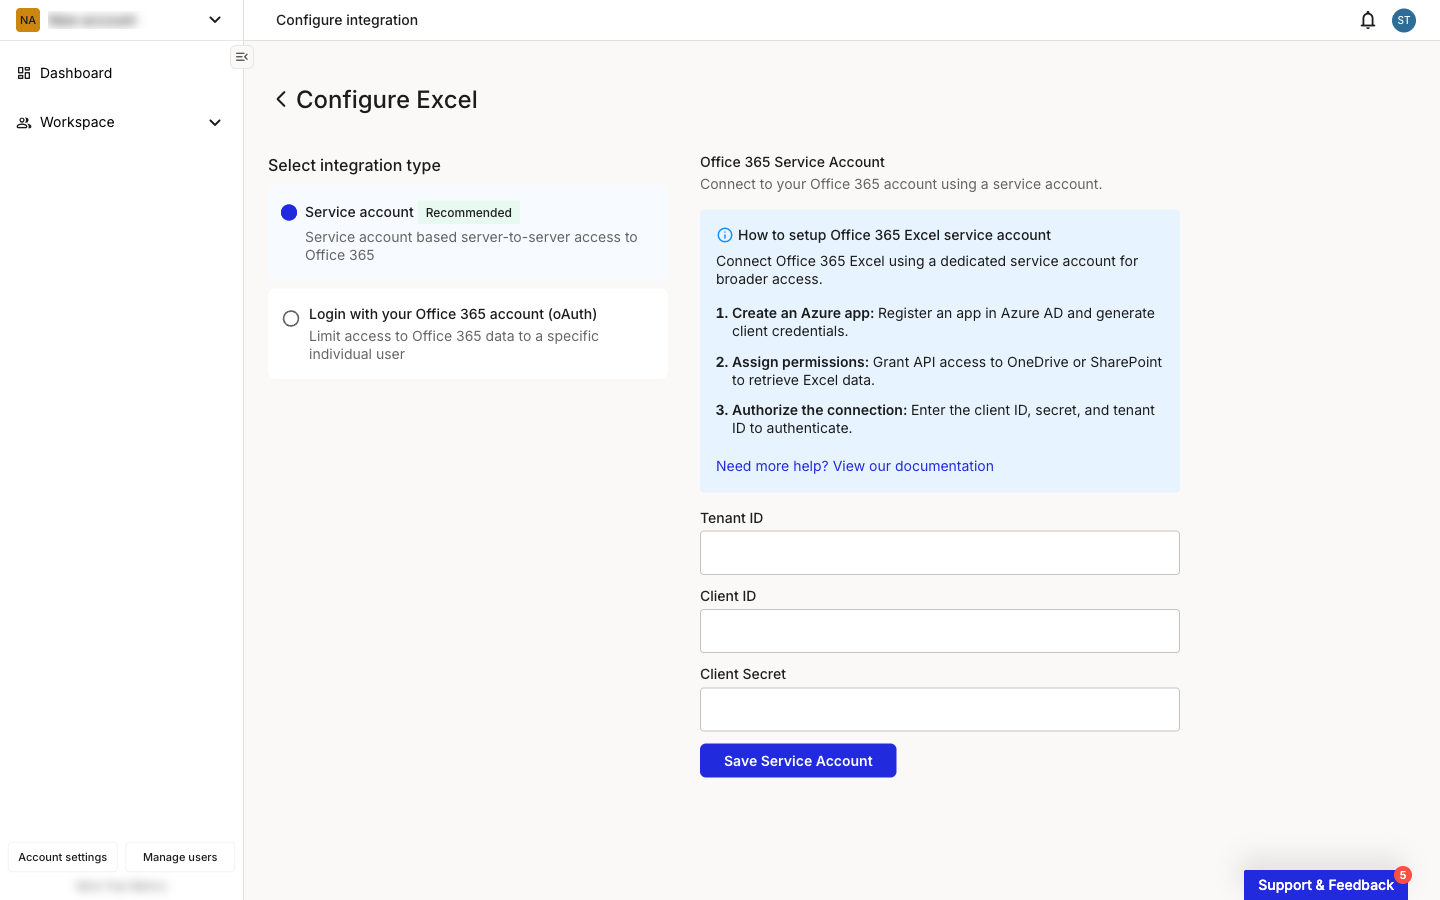Click Save Service Account button
This screenshot has width=1440, height=900.
click(798, 761)
